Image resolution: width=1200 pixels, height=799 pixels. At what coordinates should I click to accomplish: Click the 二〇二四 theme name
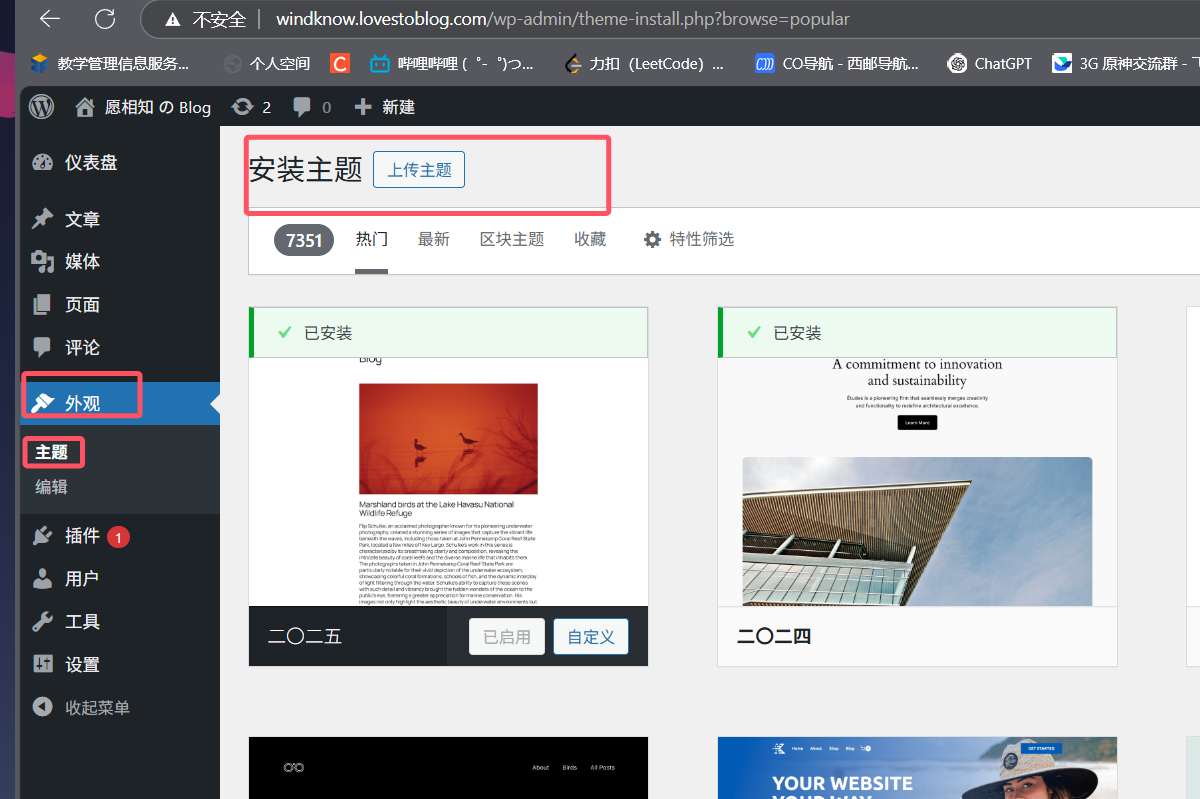(x=774, y=636)
